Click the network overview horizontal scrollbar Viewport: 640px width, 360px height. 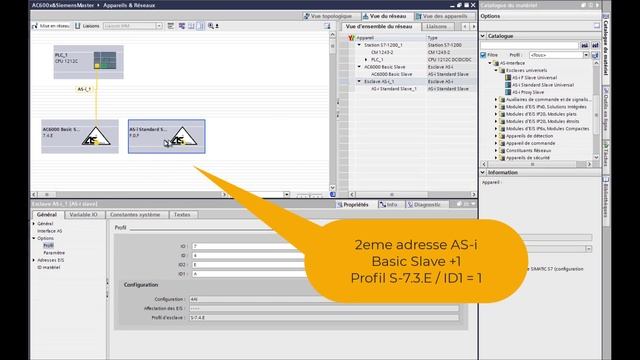[412, 195]
